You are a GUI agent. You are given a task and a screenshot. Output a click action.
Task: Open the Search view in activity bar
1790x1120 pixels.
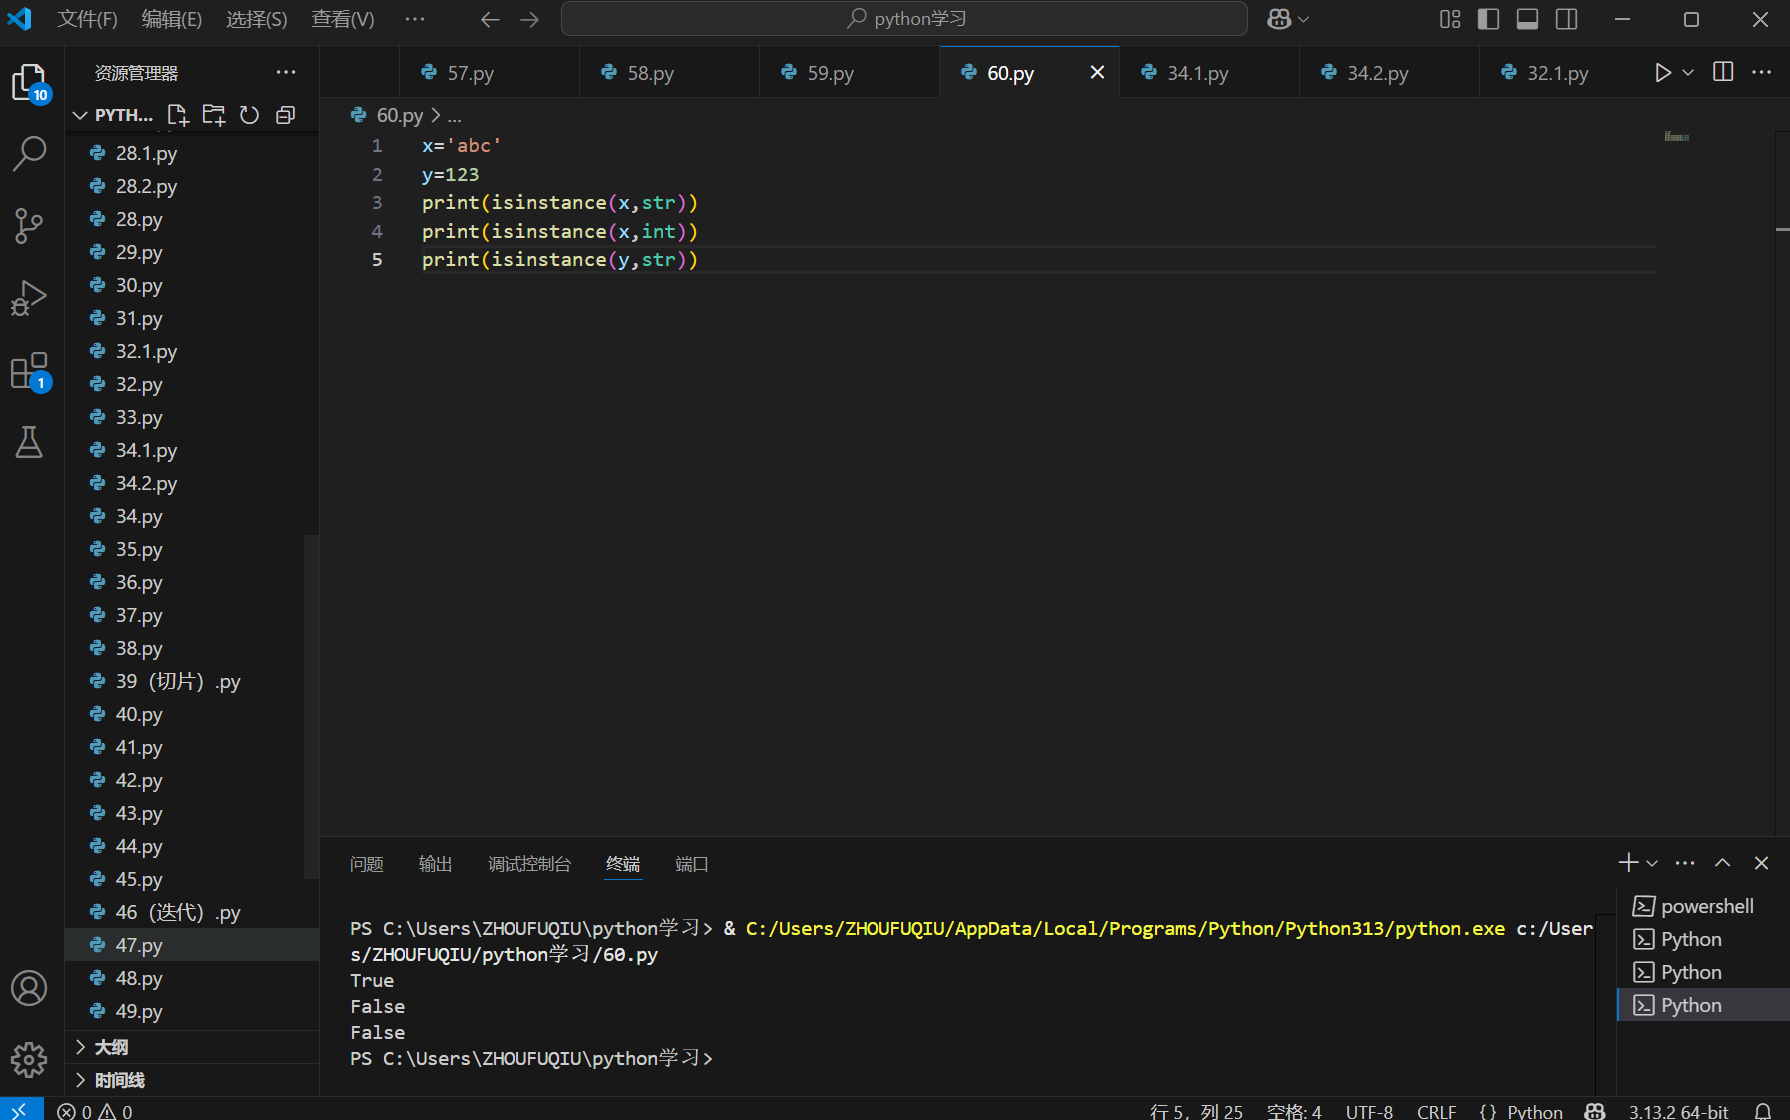point(29,153)
